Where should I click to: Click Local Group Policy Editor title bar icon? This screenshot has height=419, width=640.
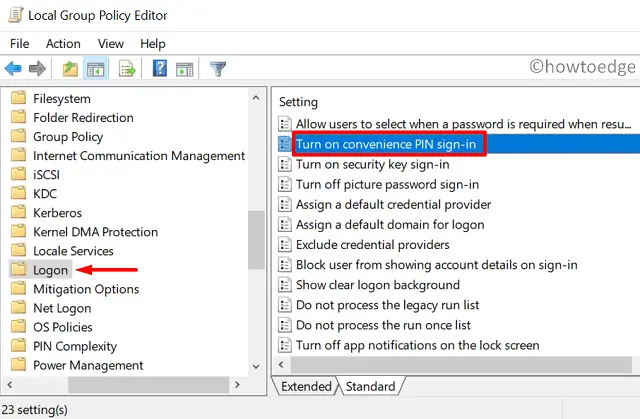[16, 15]
